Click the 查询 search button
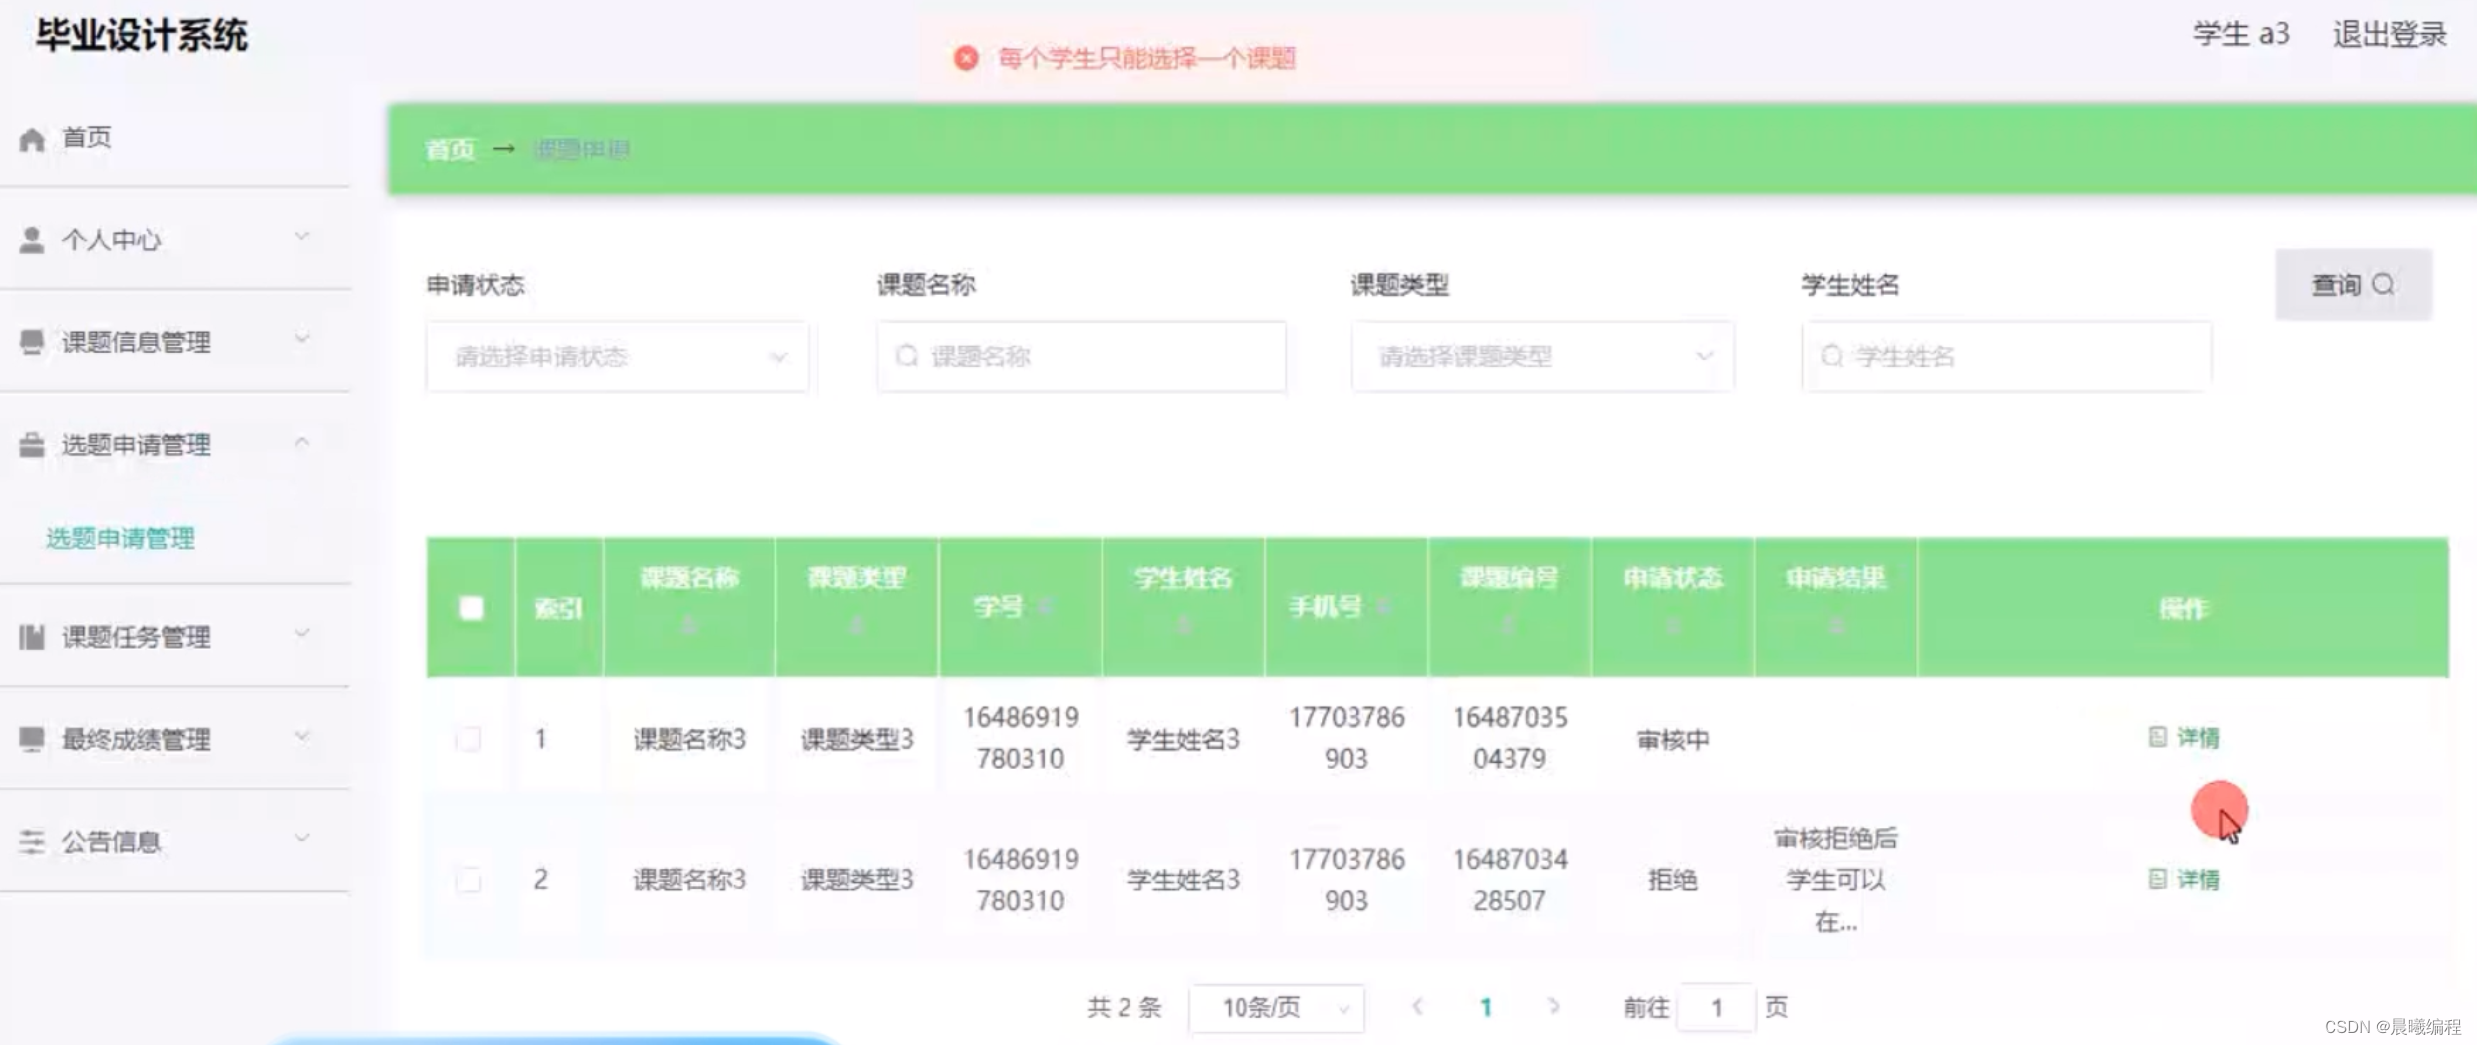This screenshot has height=1045, width=2477. 2353,285
